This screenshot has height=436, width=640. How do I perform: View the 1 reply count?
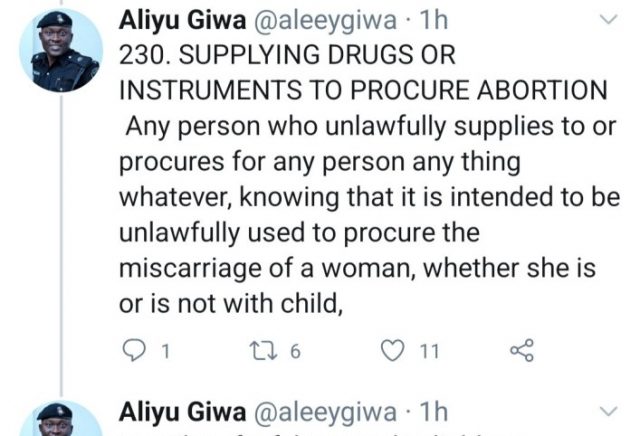165,351
